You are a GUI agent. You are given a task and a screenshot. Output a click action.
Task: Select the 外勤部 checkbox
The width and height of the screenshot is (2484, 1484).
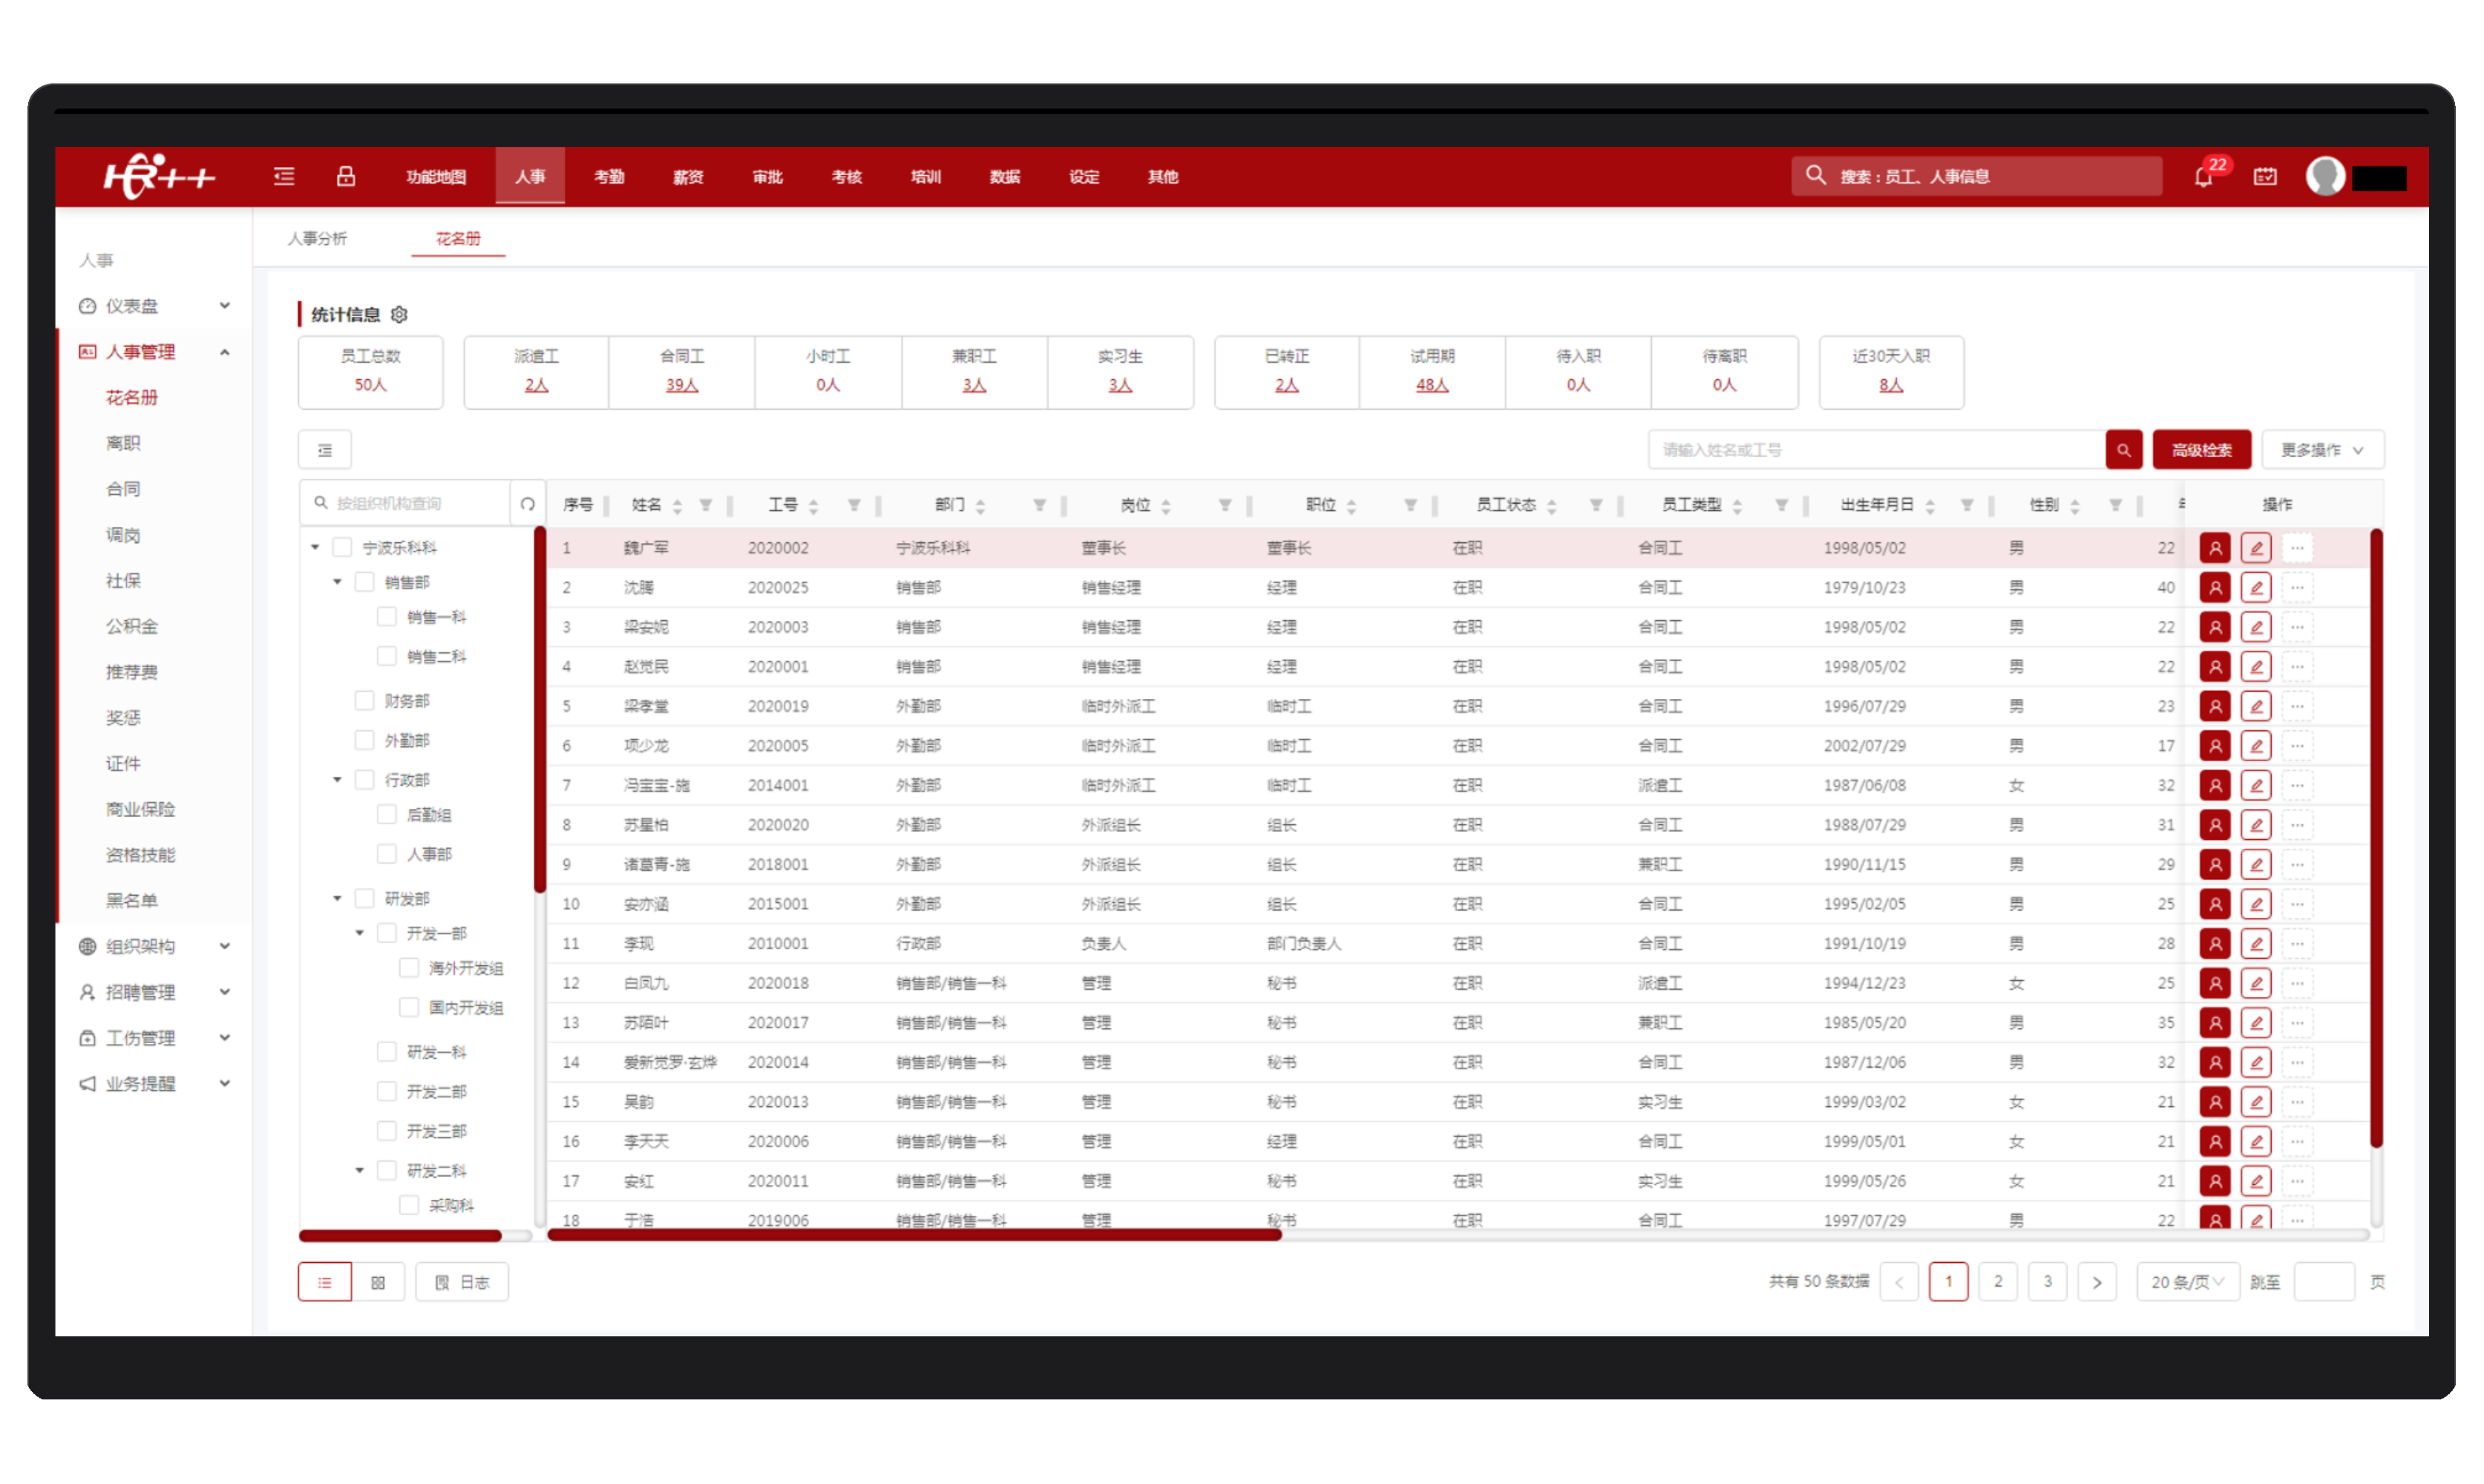[364, 740]
